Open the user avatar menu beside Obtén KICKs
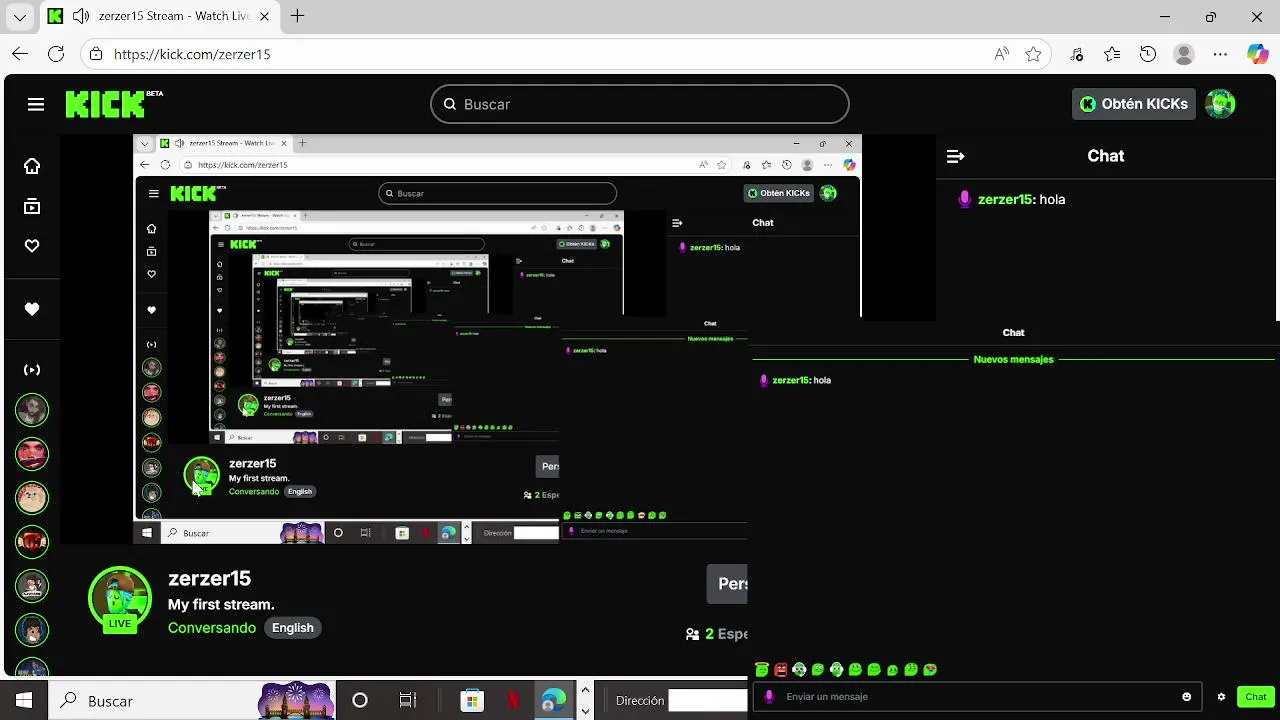Image resolution: width=1280 pixels, height=720 pixels. [x=1220, y=104]
